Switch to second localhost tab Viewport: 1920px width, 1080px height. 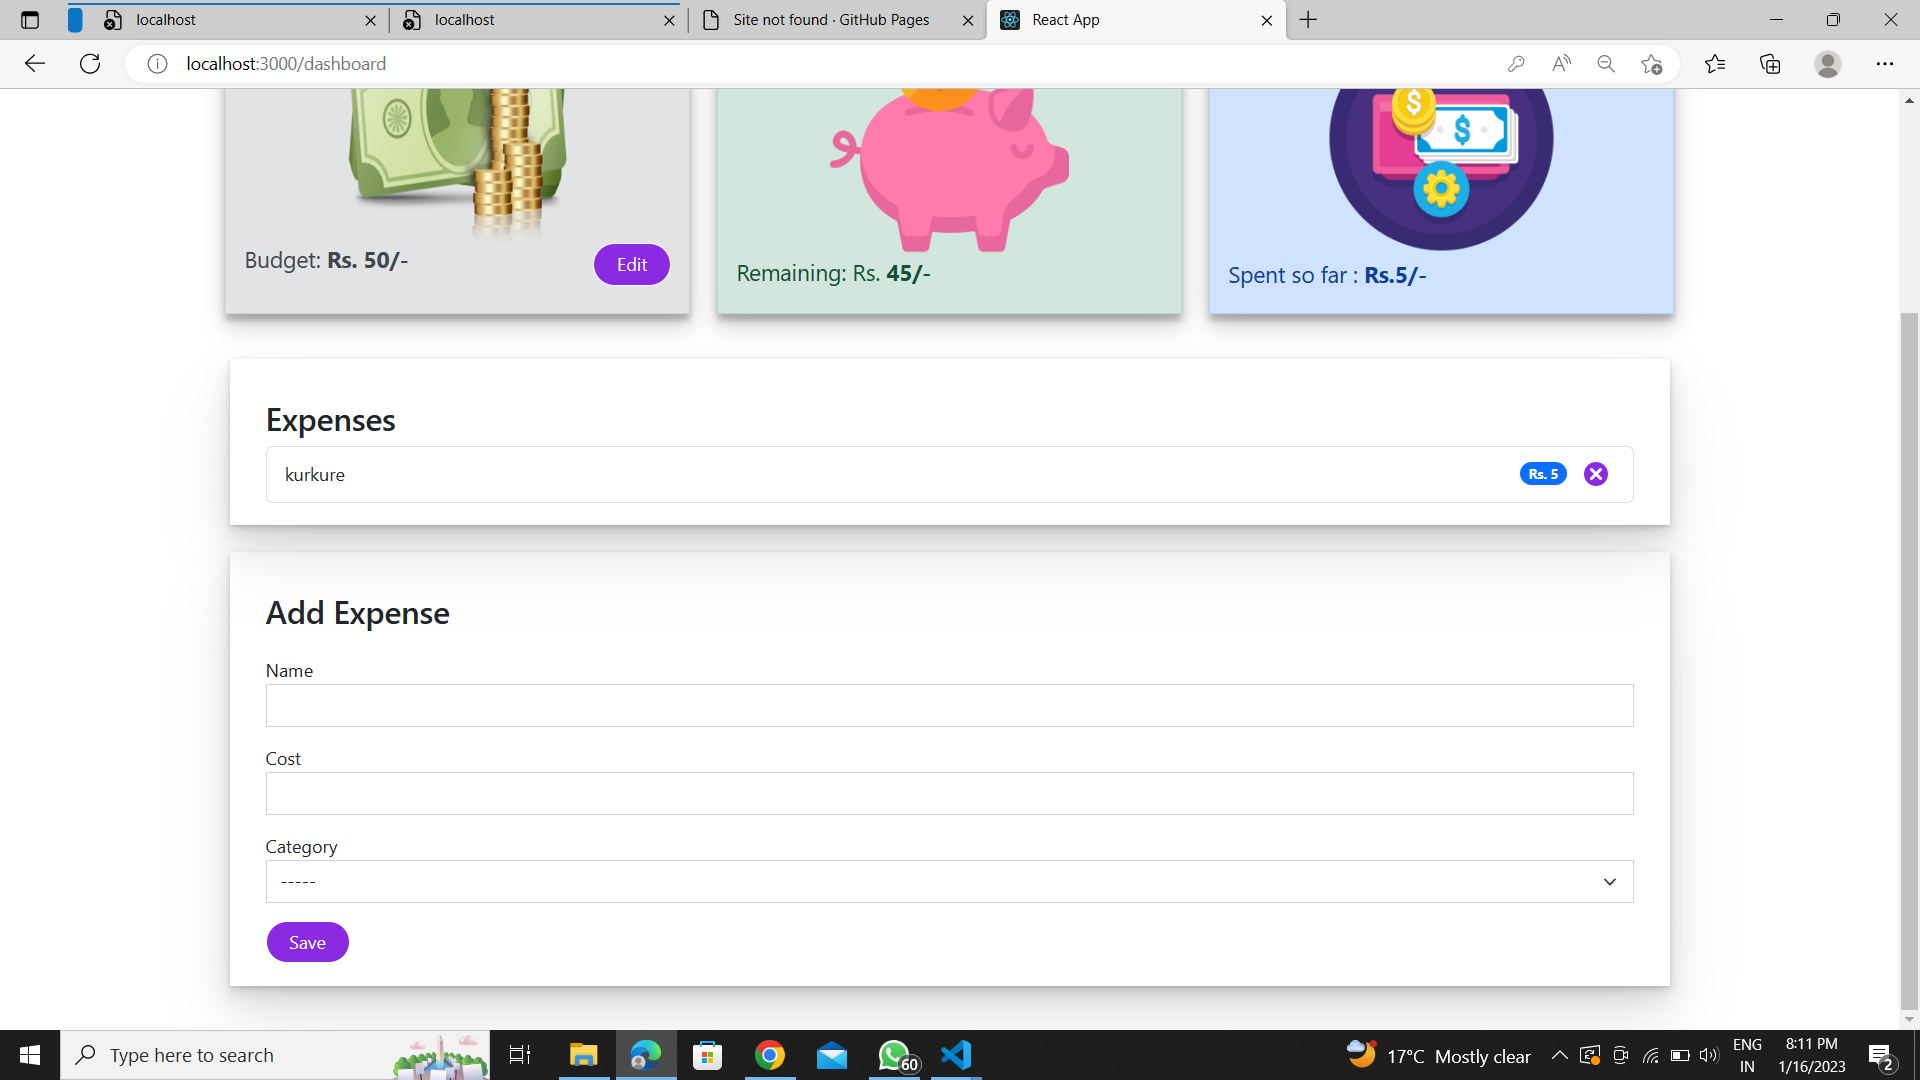tap(537, 20)
